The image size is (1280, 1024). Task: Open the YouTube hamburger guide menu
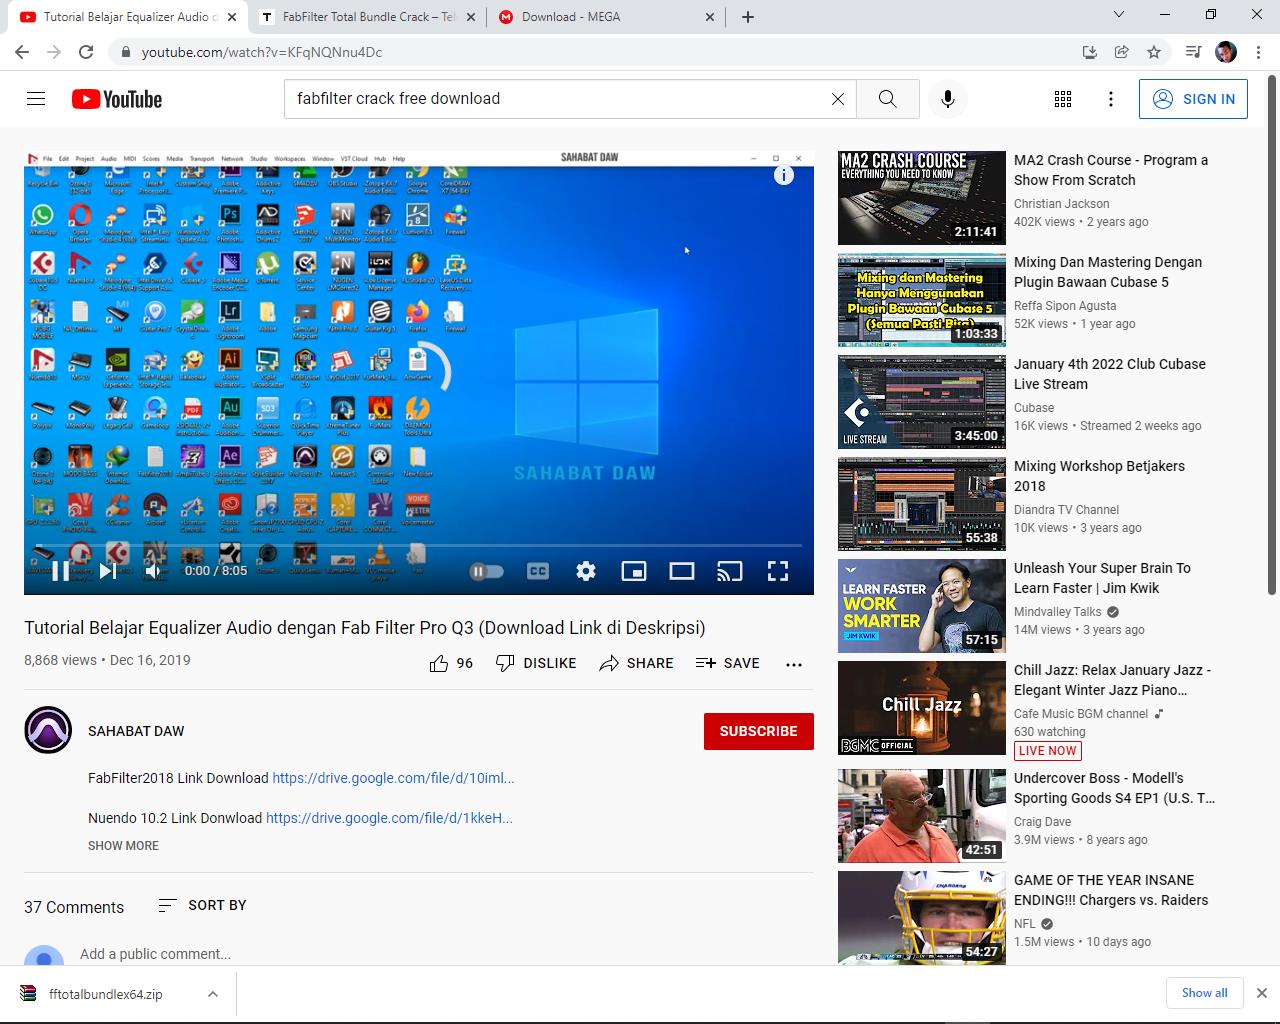click(x=36, y=99)
